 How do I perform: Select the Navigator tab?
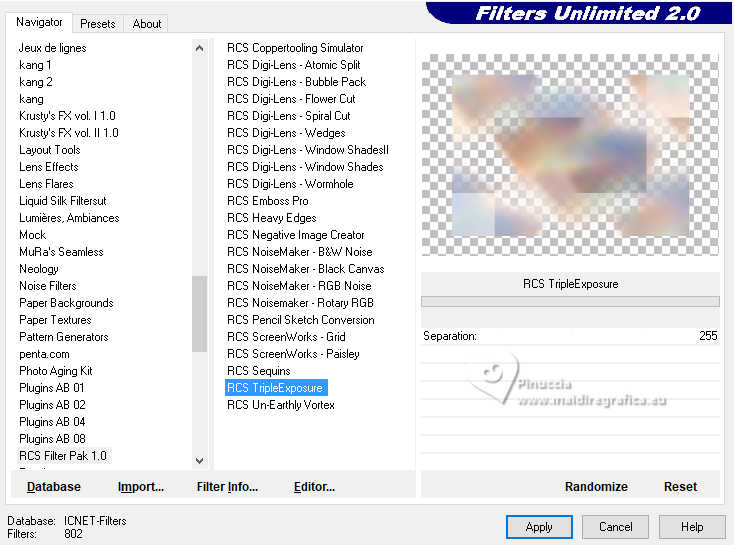pos(39,22)
